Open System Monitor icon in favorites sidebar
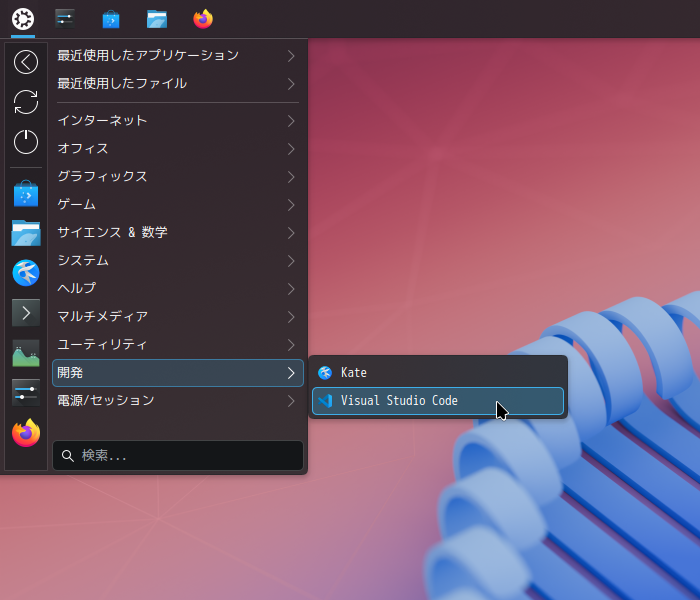This screenshot has height=600, width=700. click(26, 353)
